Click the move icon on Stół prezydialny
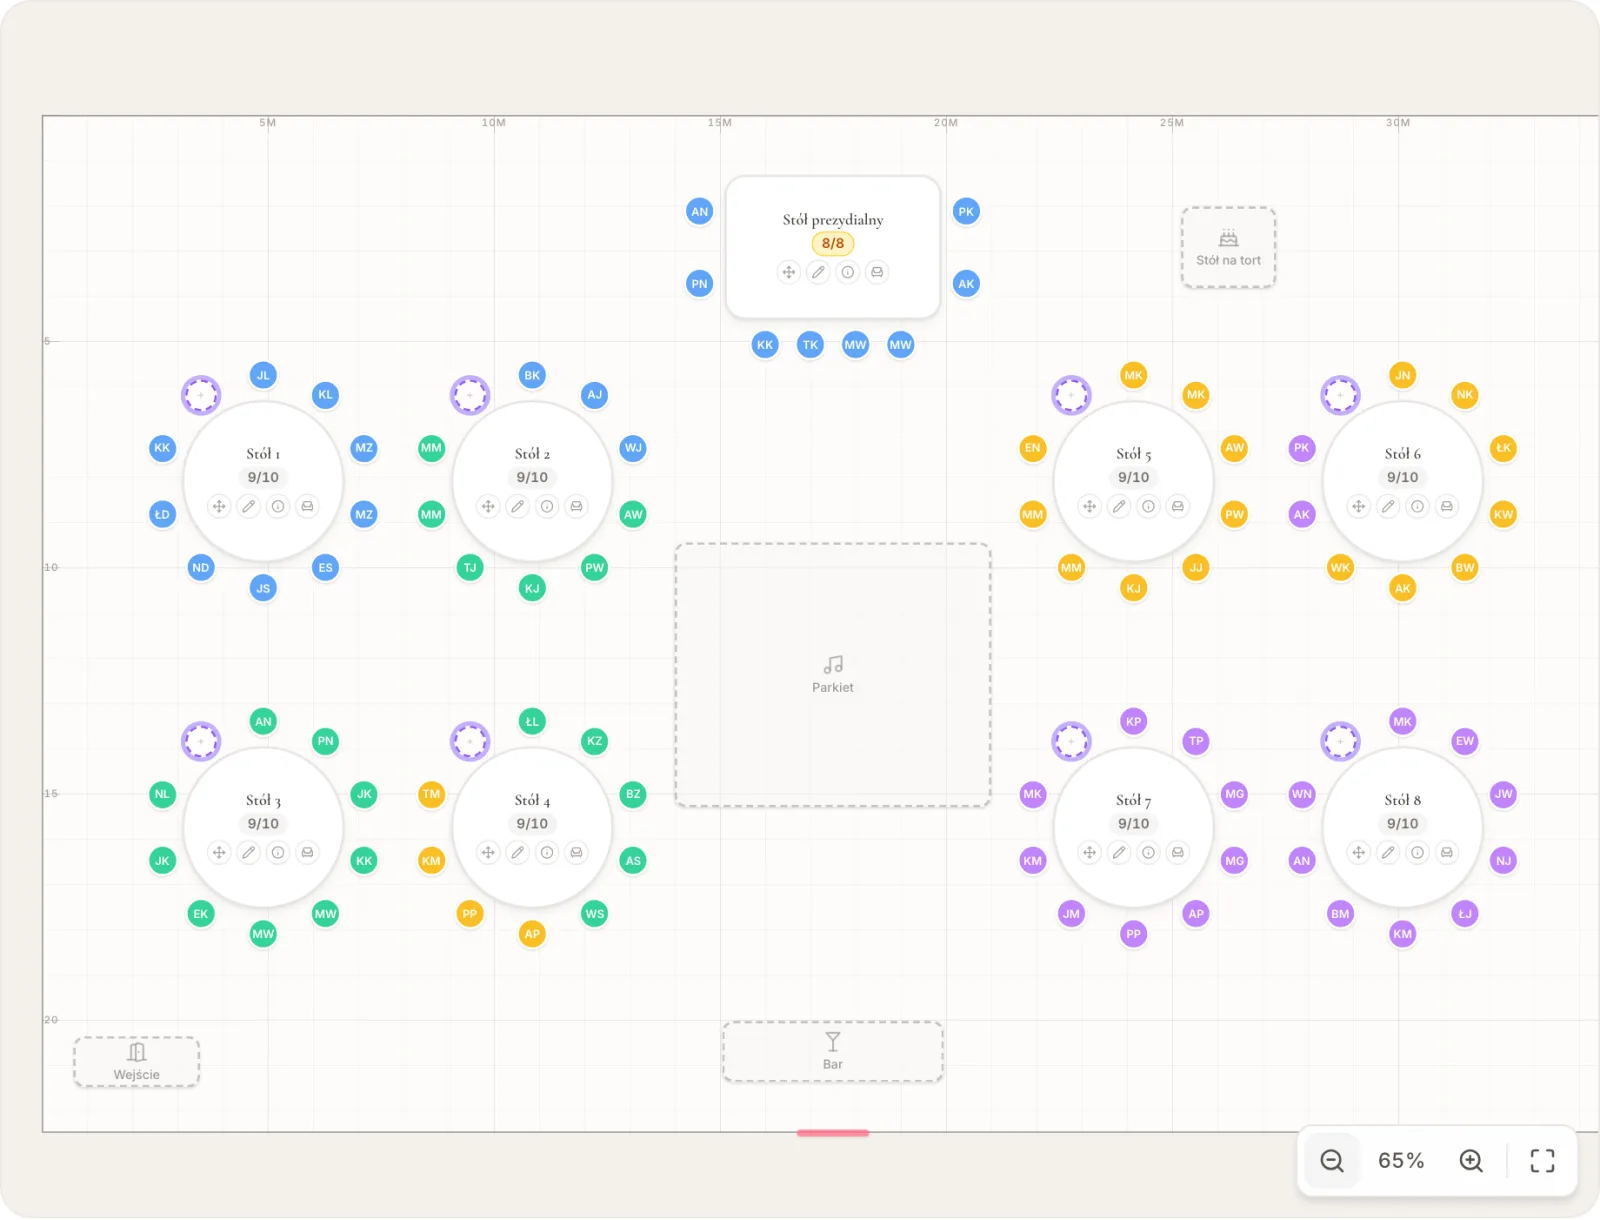1600x1220 pixels. [789, 272]
